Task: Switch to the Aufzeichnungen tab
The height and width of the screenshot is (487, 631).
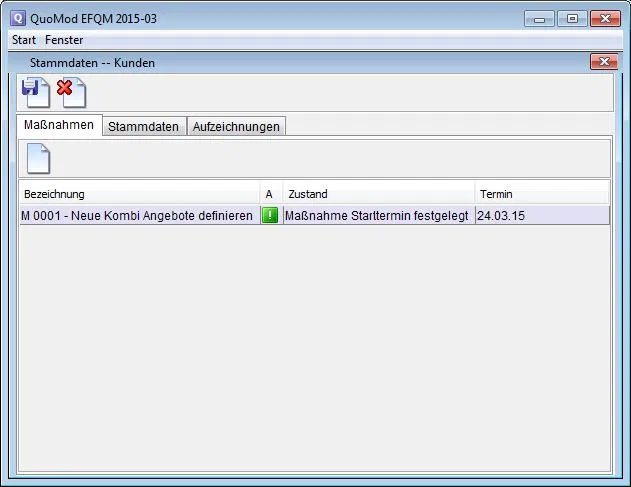Action: 236,126
